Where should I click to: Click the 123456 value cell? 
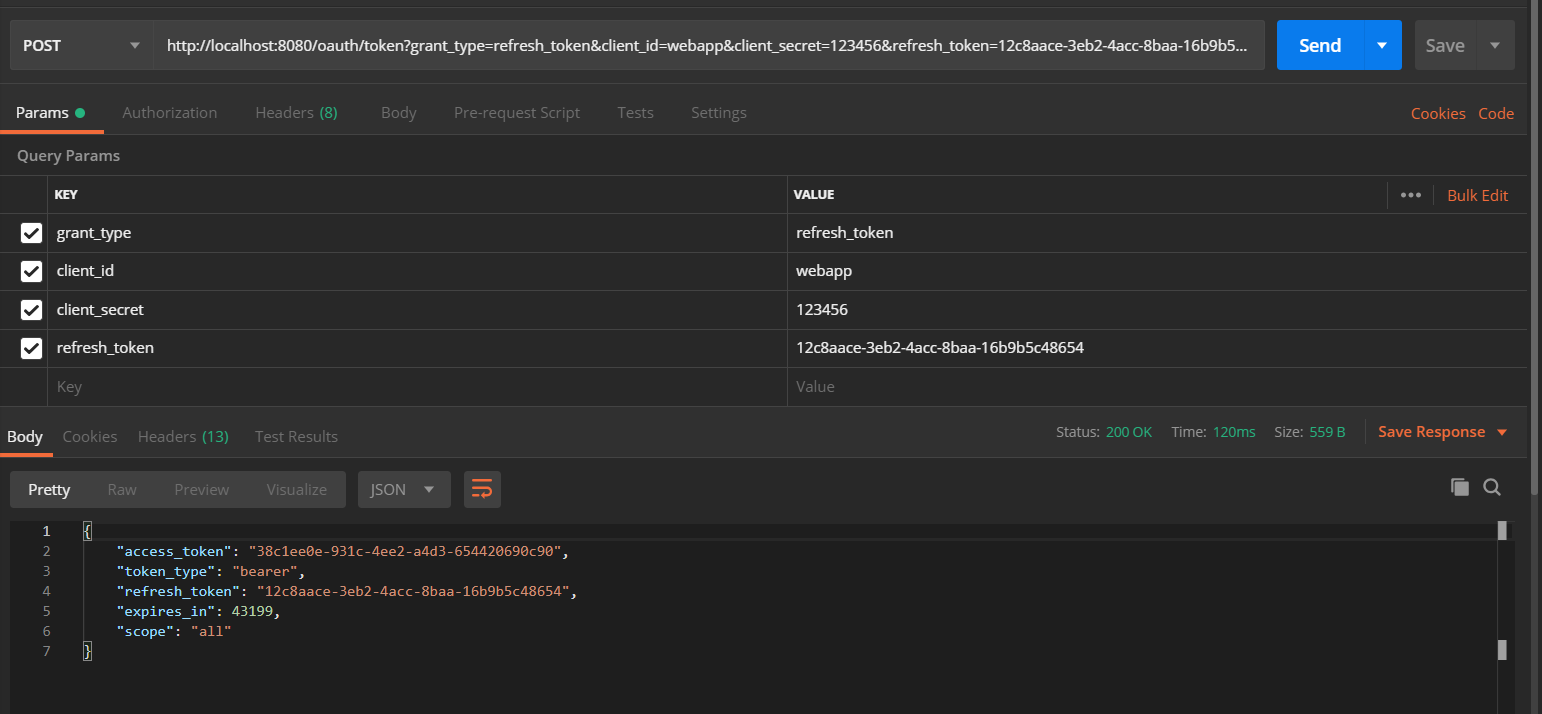[1157, 310]
